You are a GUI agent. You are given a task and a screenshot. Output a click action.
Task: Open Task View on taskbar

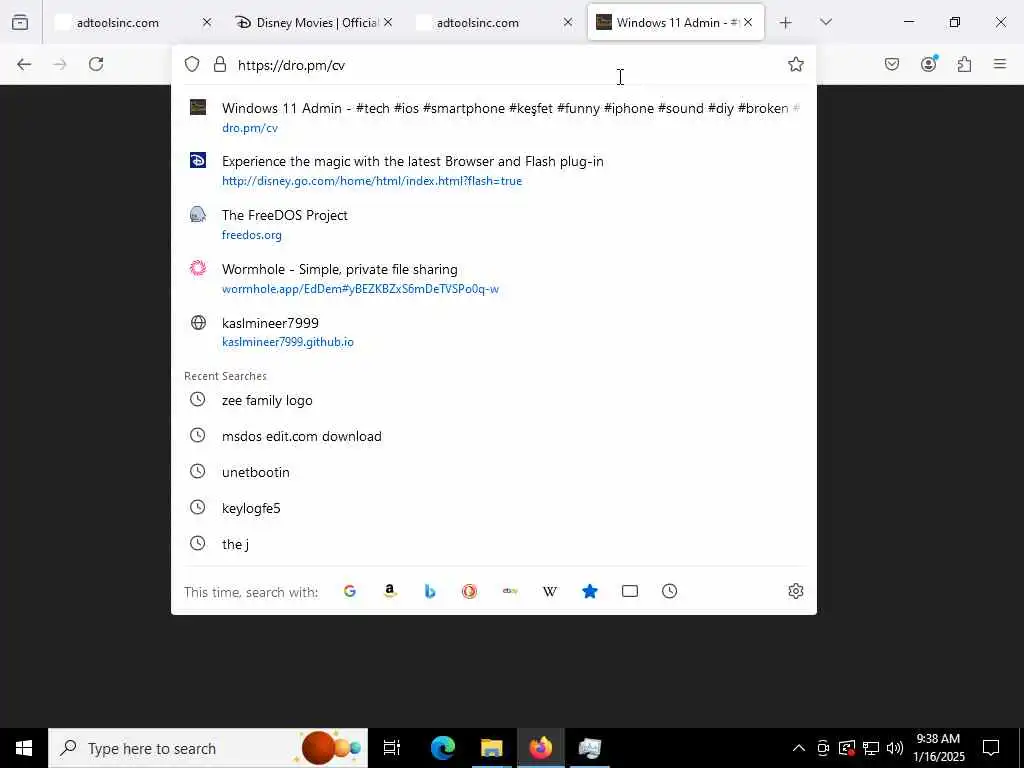click(392, 748)
